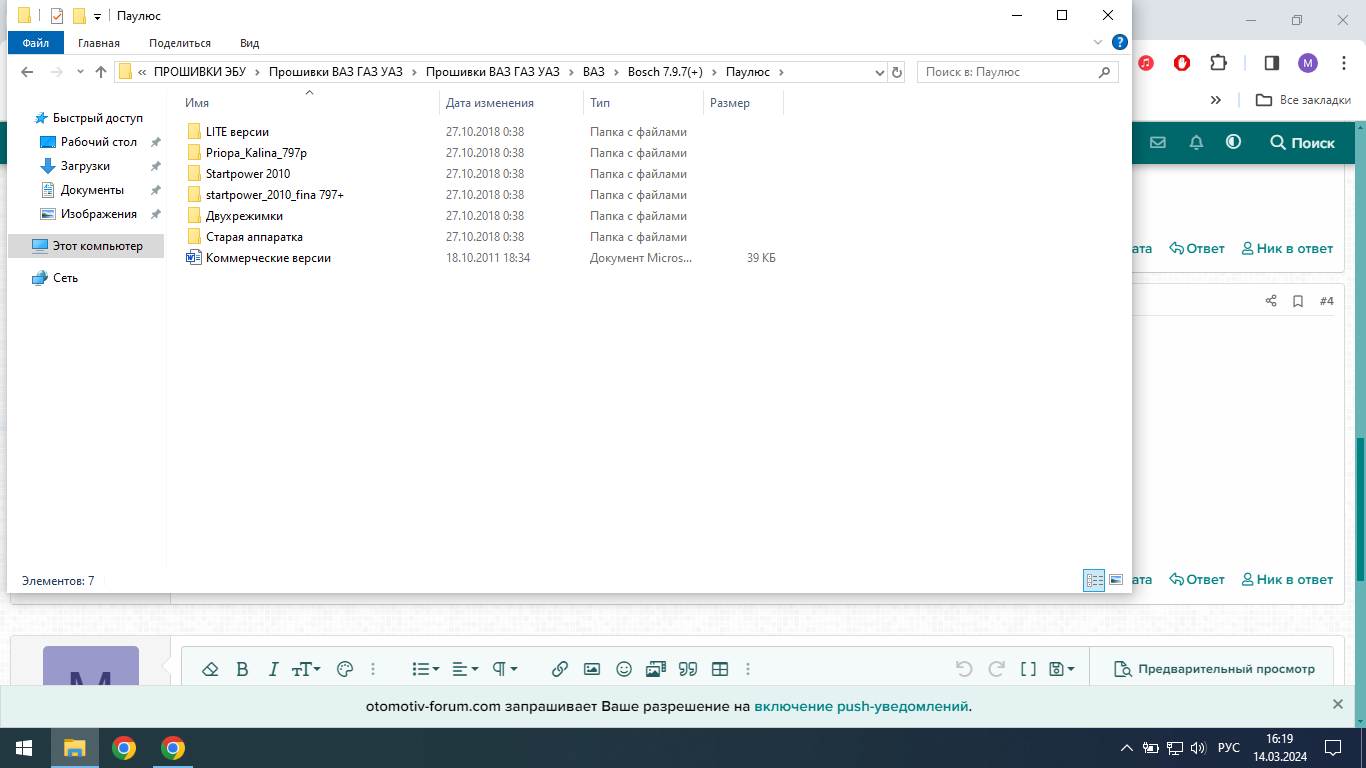
Task: Expand the font size dropdown in editor
Action: tap(306, 669)
